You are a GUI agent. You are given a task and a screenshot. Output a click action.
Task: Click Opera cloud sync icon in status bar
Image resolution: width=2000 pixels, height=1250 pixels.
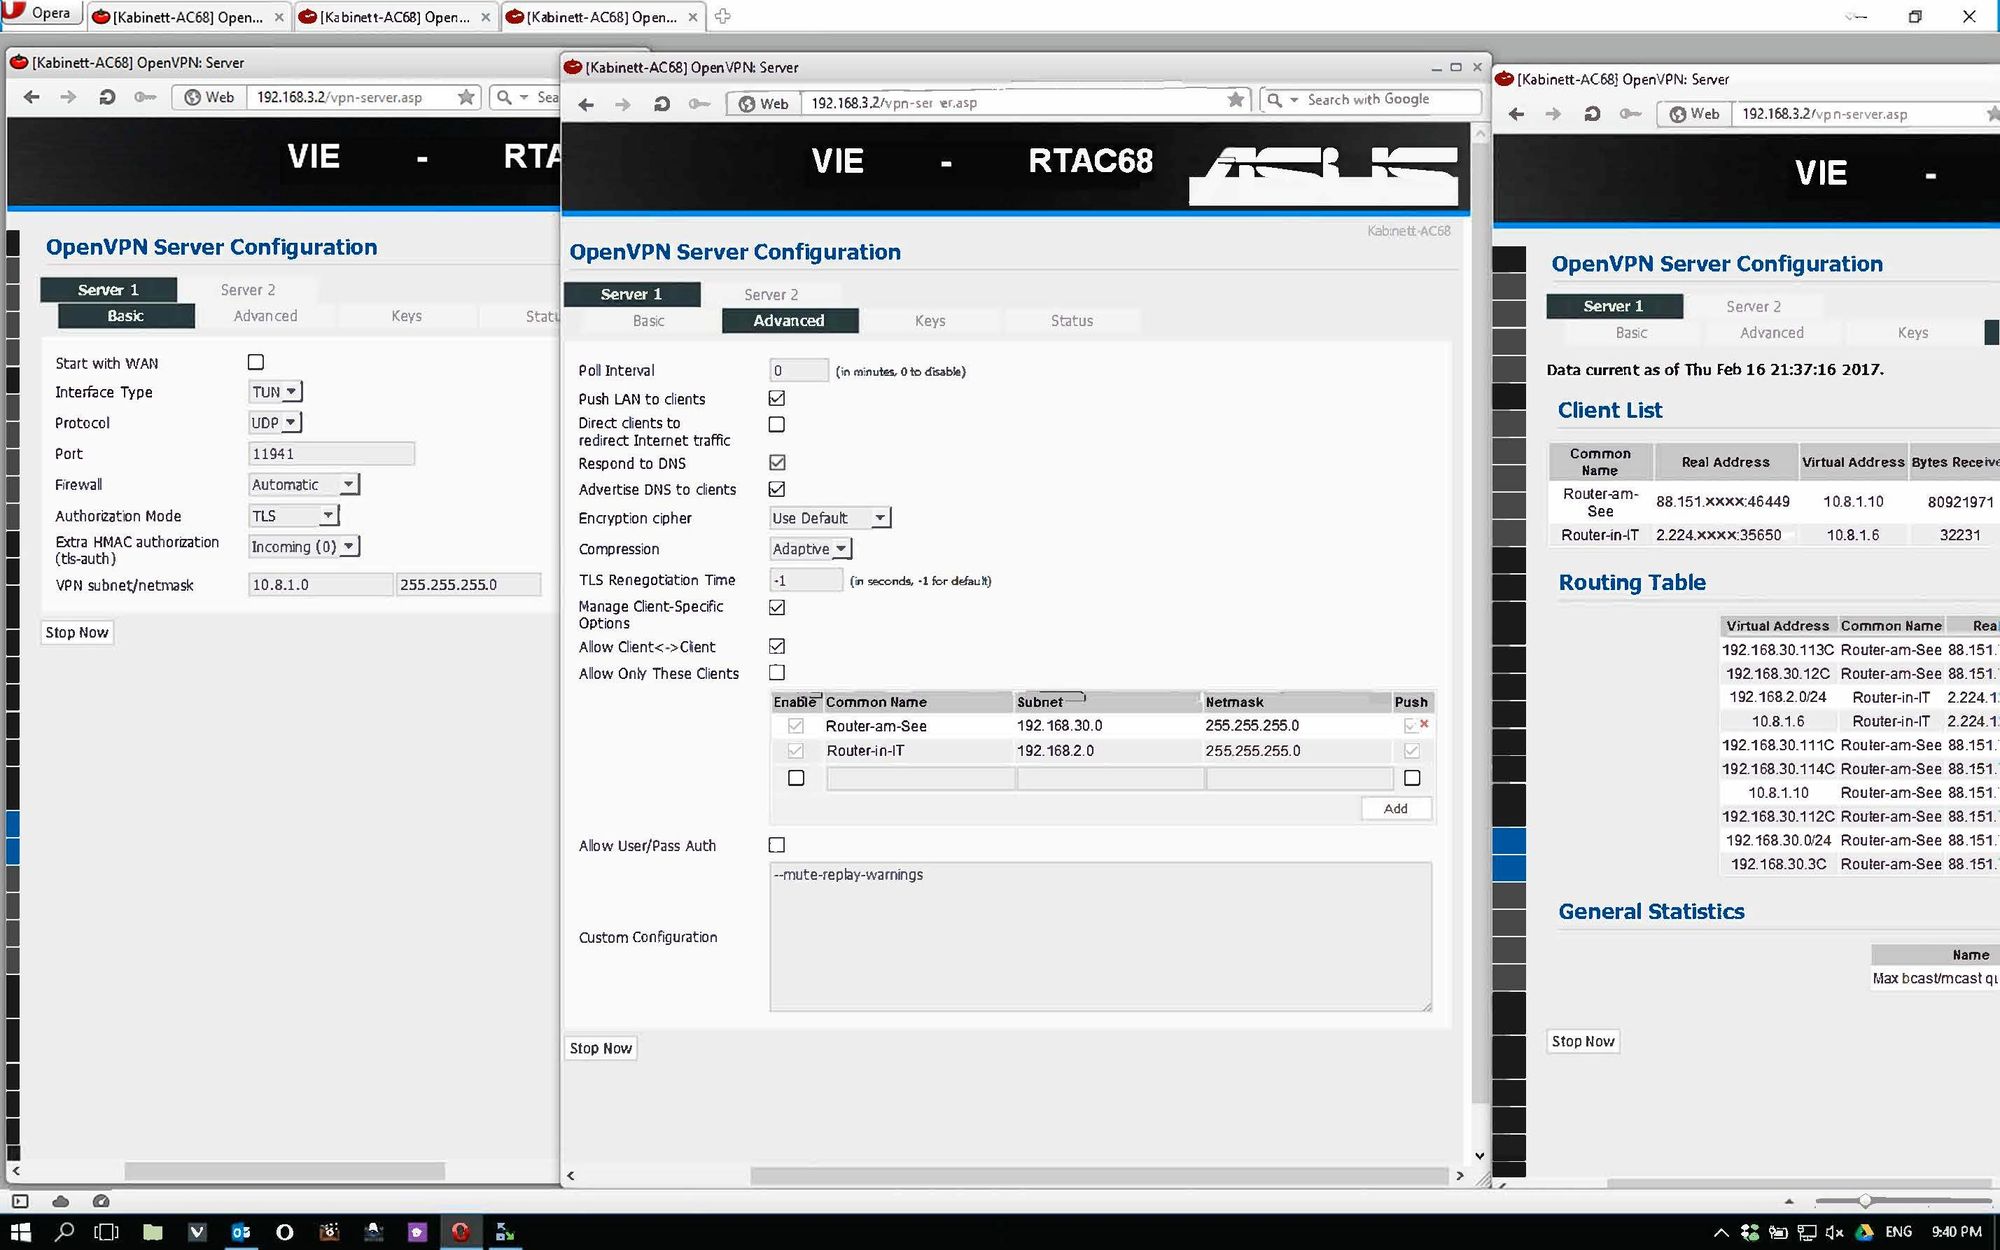point(61,1201)
